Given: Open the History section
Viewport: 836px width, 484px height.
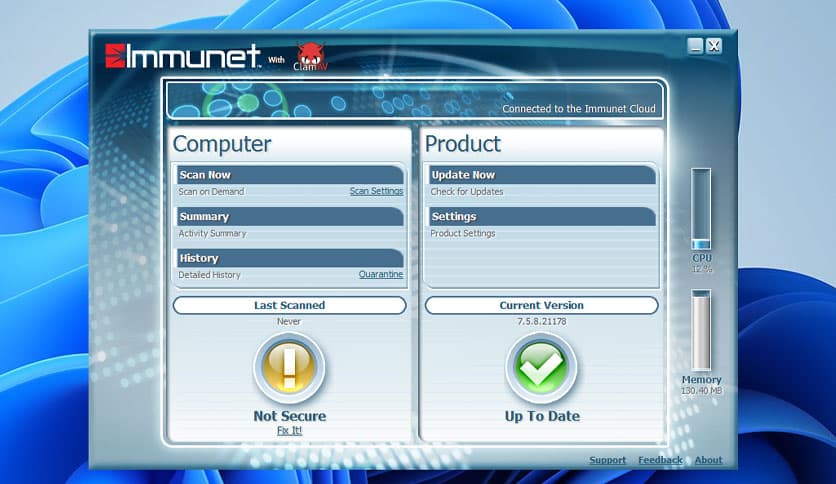Looking at the screenshot, I should tap(290, 258).
